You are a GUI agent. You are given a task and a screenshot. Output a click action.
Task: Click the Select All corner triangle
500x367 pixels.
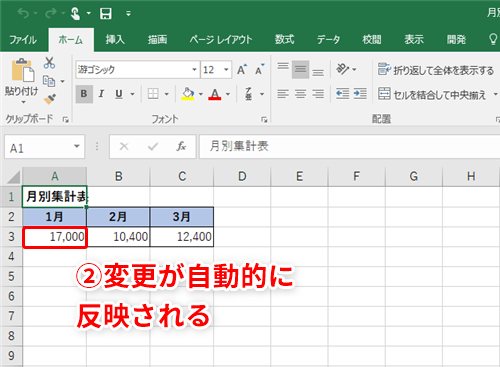pyautogui.click(x=13, y=177)
